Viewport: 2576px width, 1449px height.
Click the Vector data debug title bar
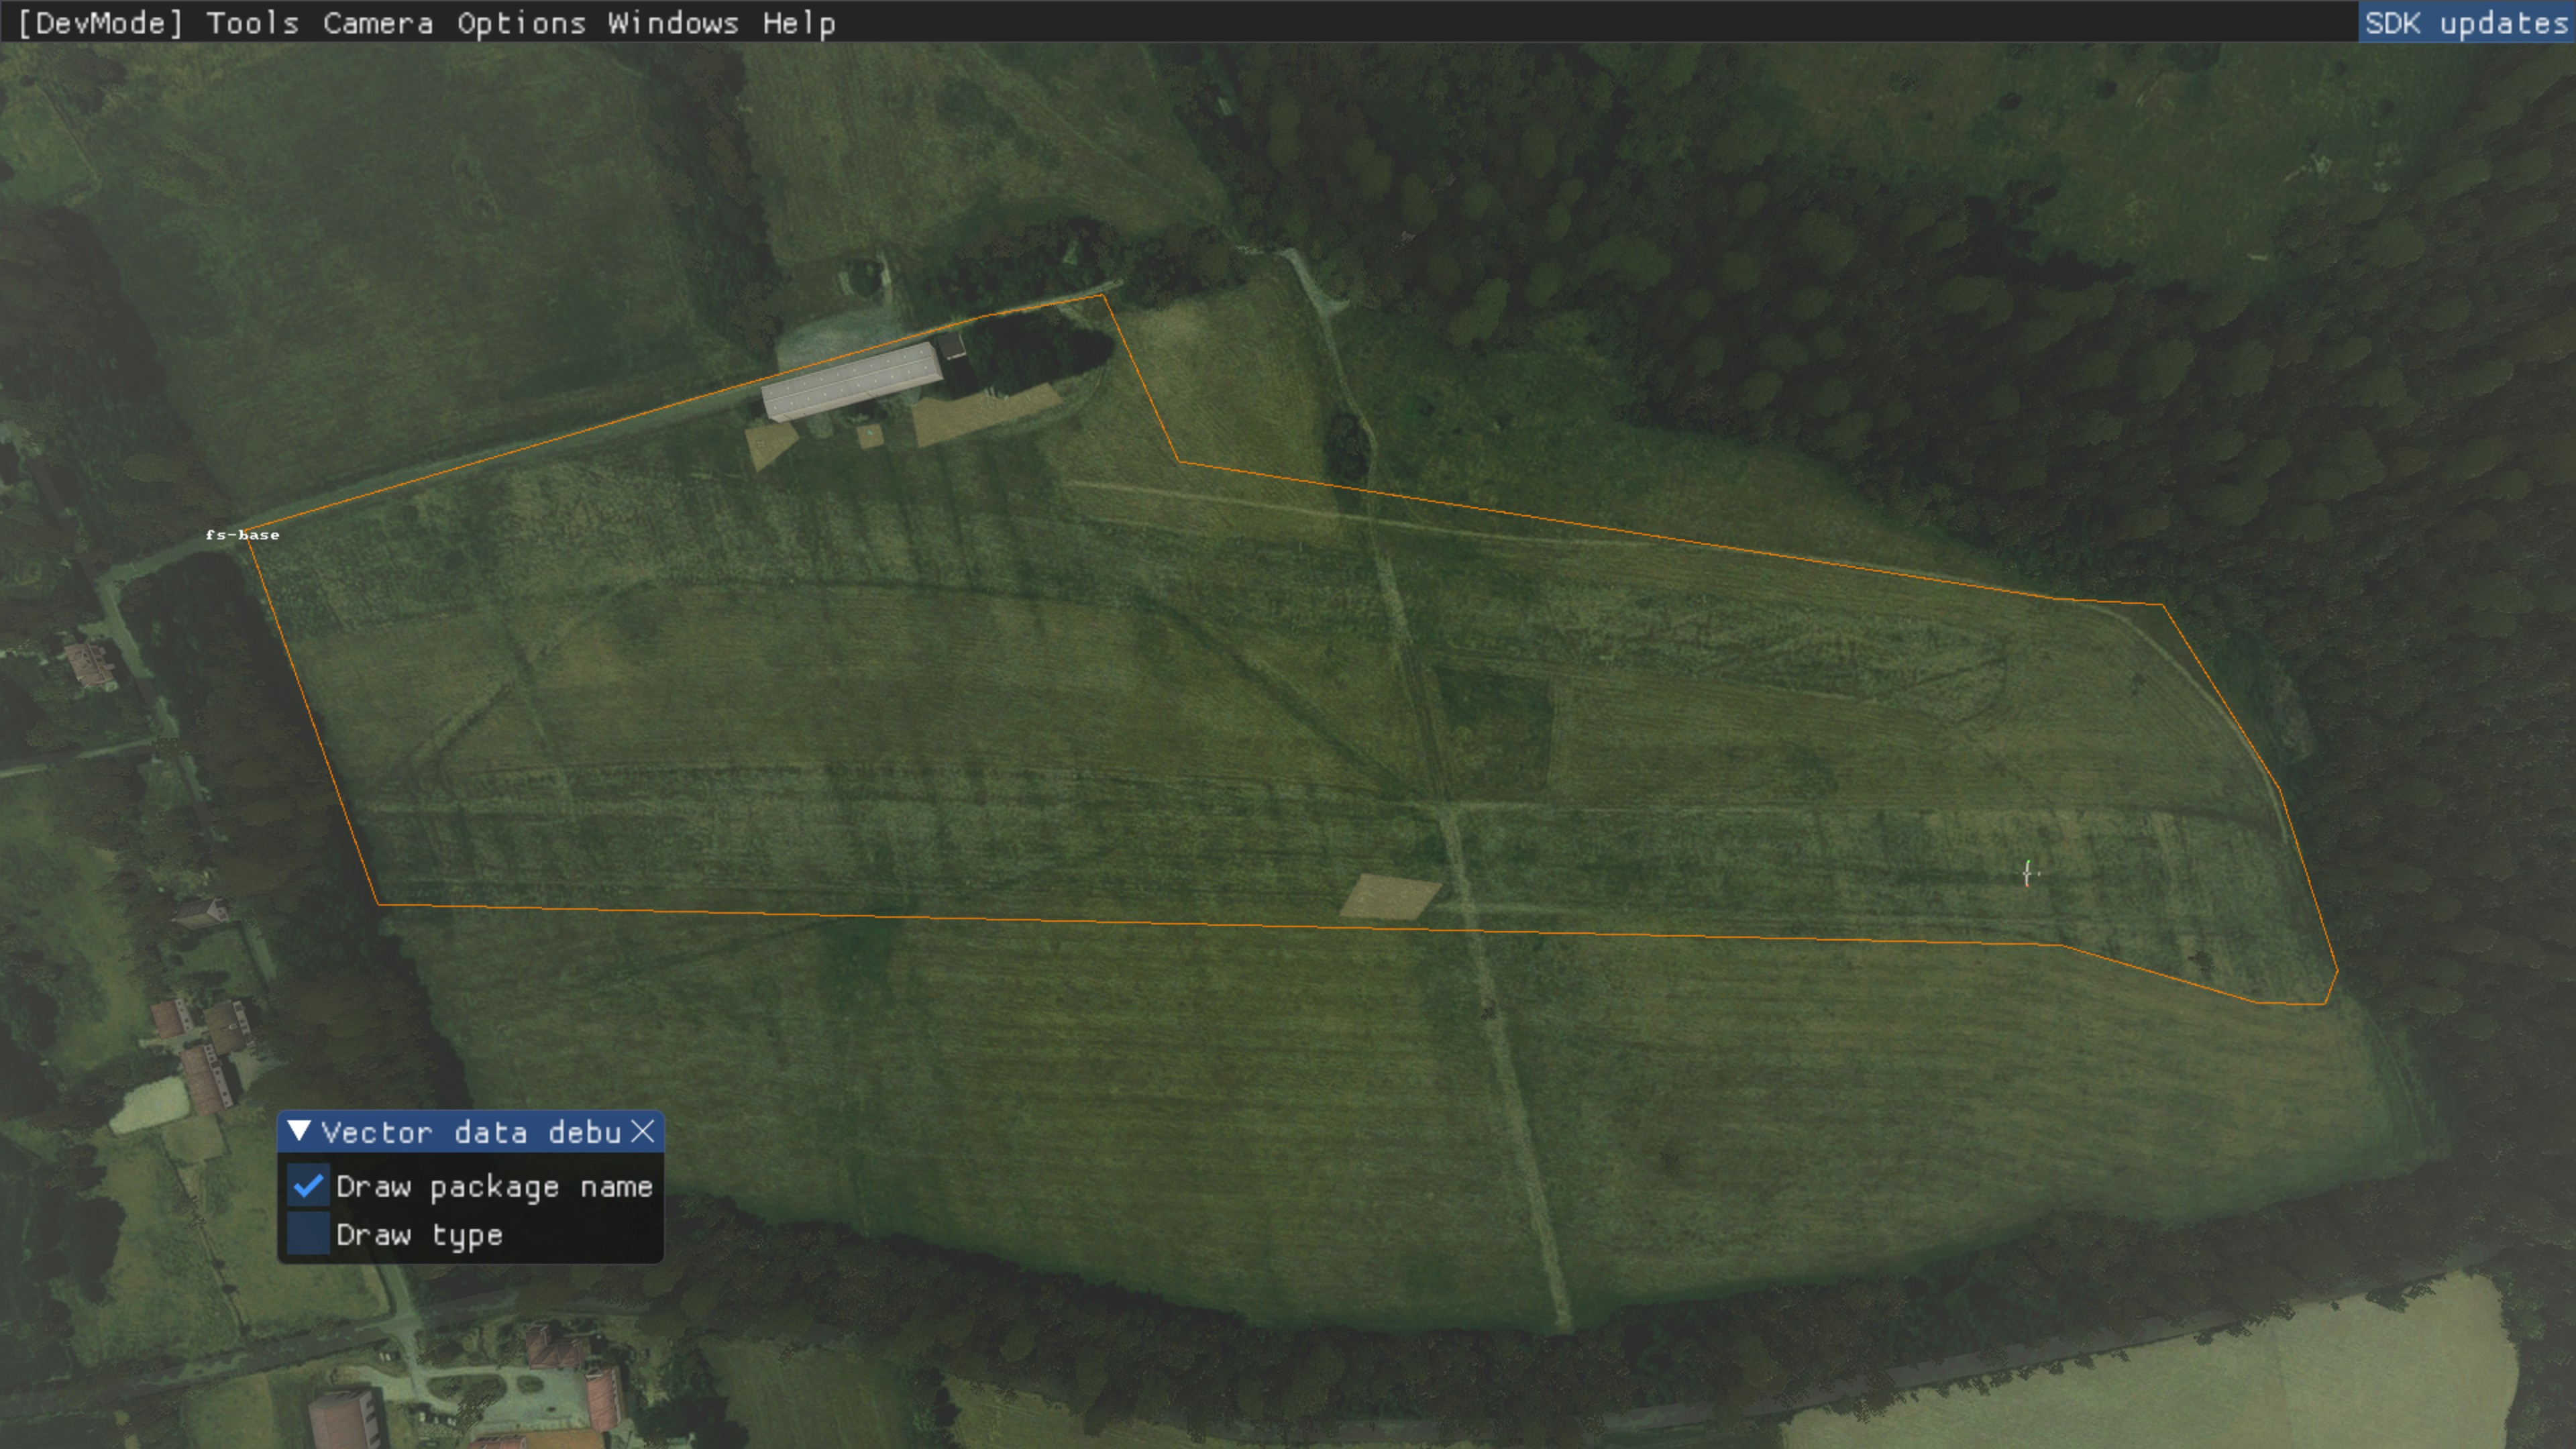(470, 1132)
